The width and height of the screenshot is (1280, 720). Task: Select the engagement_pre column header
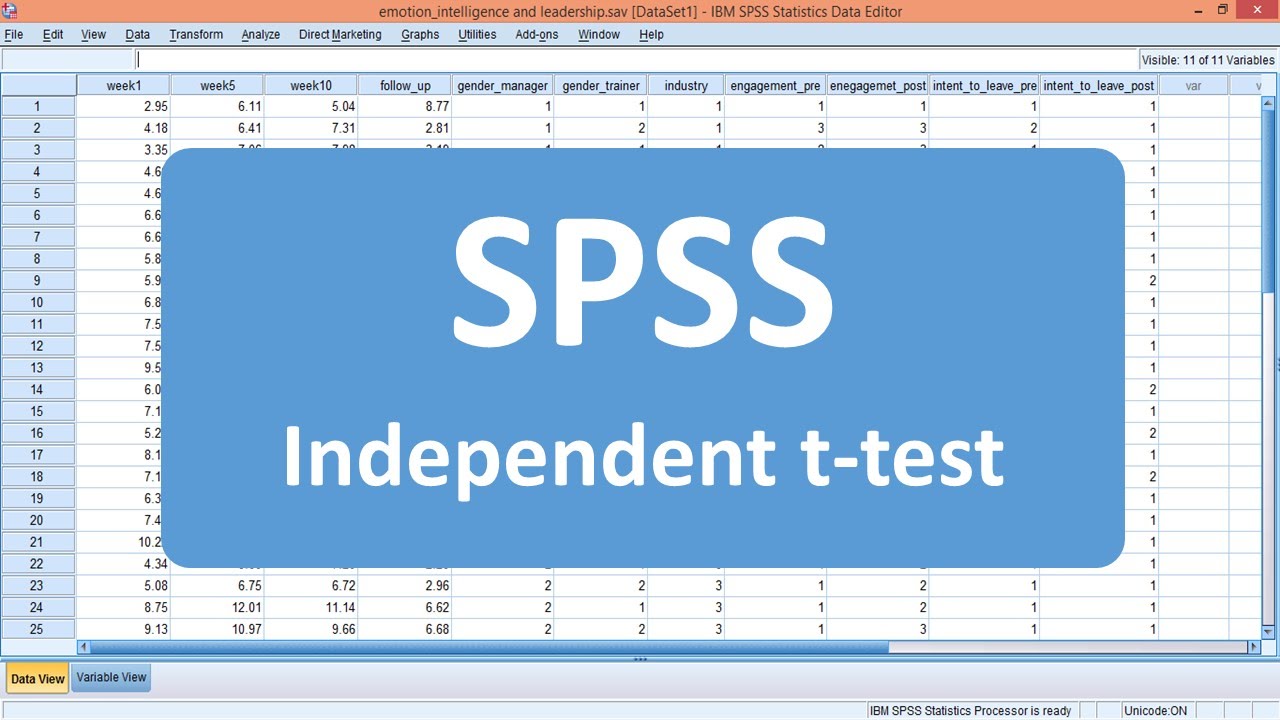click(x=775, y=86)
